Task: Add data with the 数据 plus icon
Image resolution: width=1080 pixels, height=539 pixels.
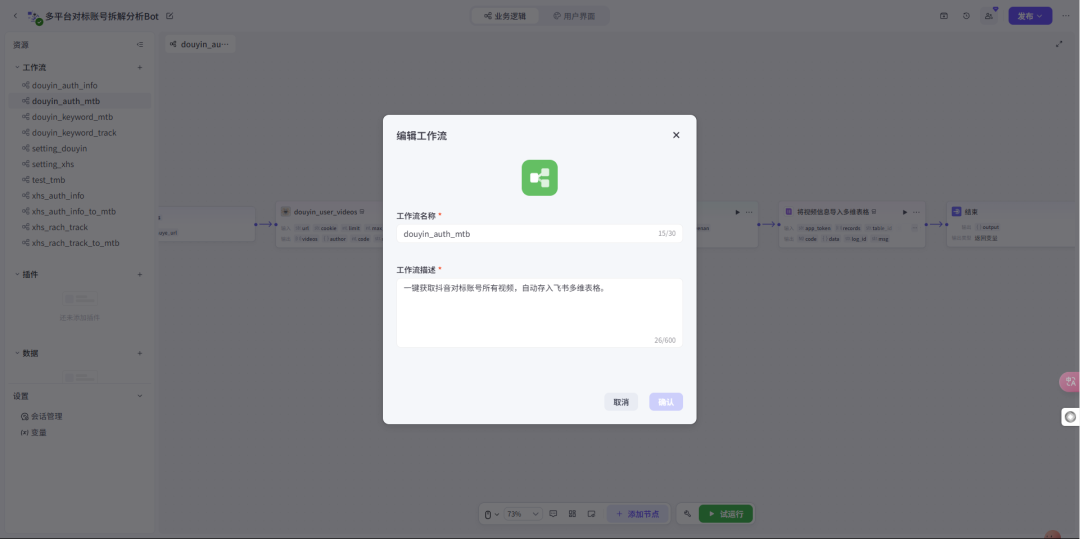Action: pos(140,353)
